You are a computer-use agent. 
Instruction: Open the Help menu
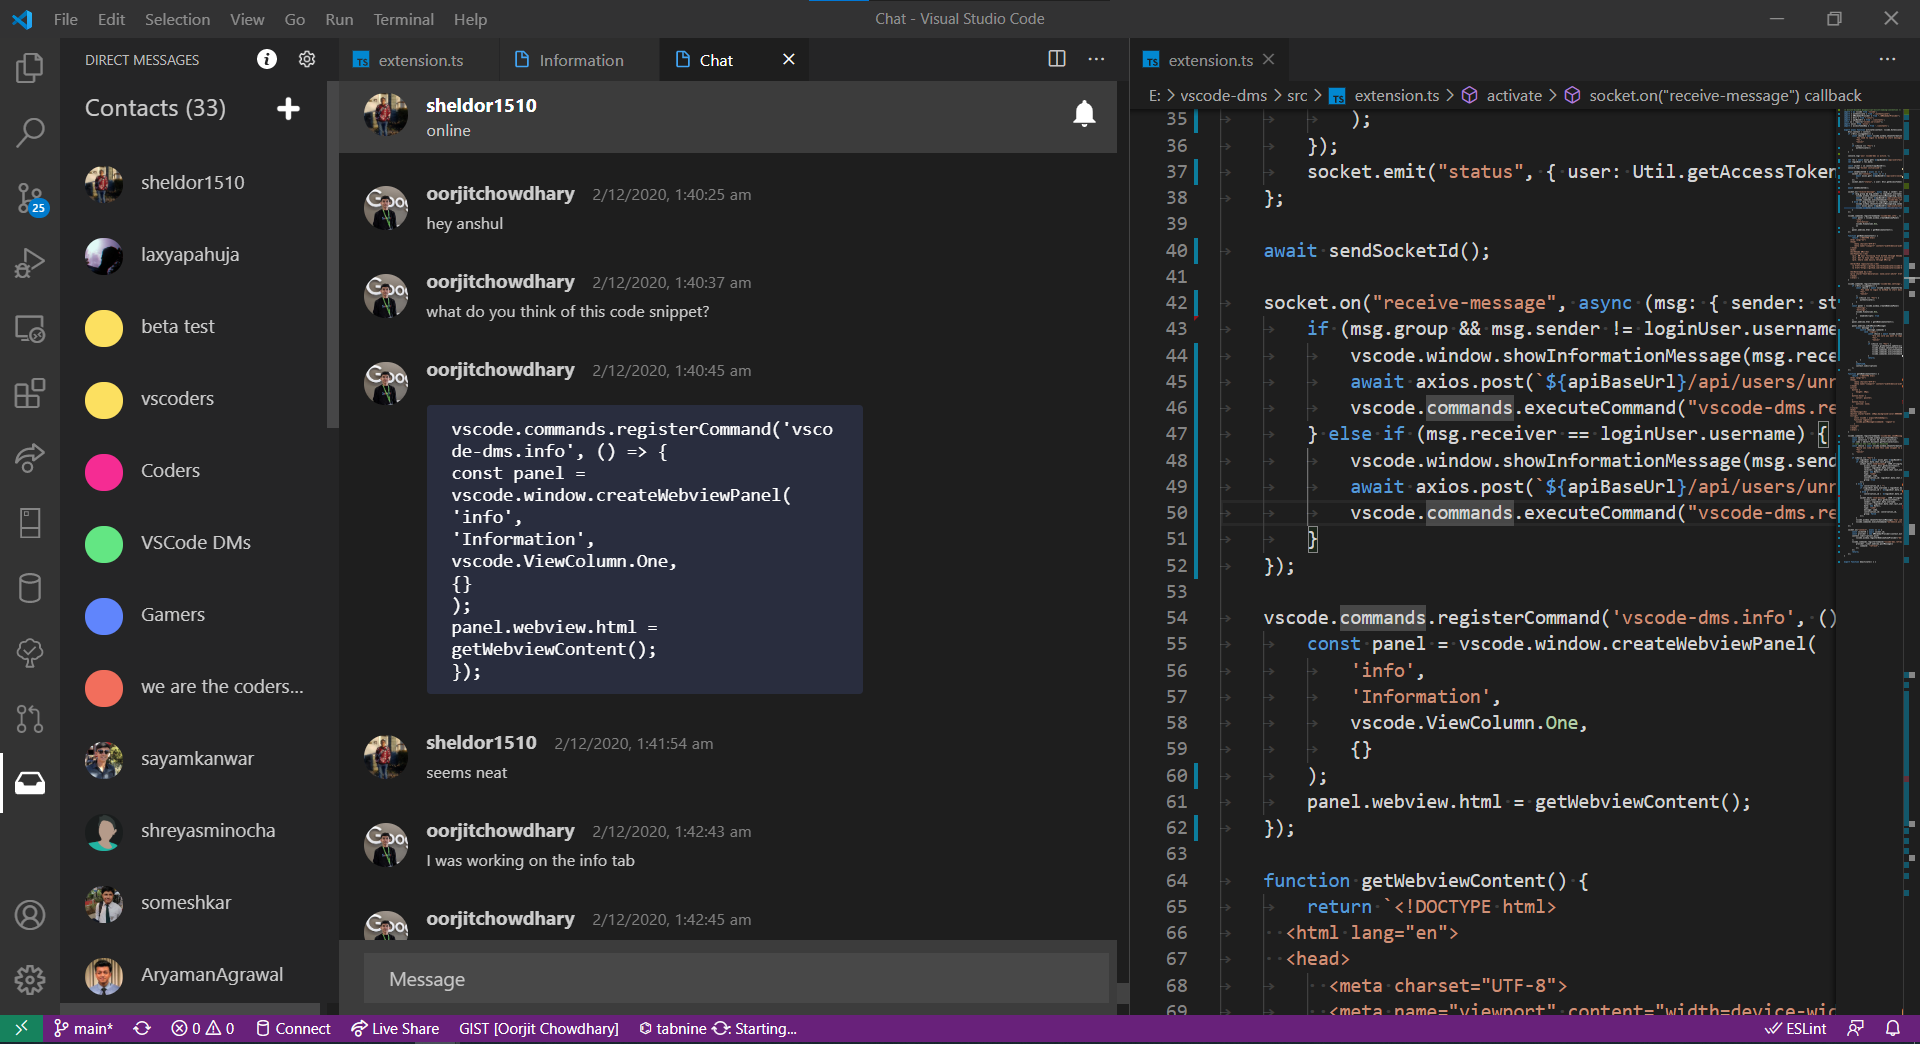pyautogui.click(x=470, y=19)
